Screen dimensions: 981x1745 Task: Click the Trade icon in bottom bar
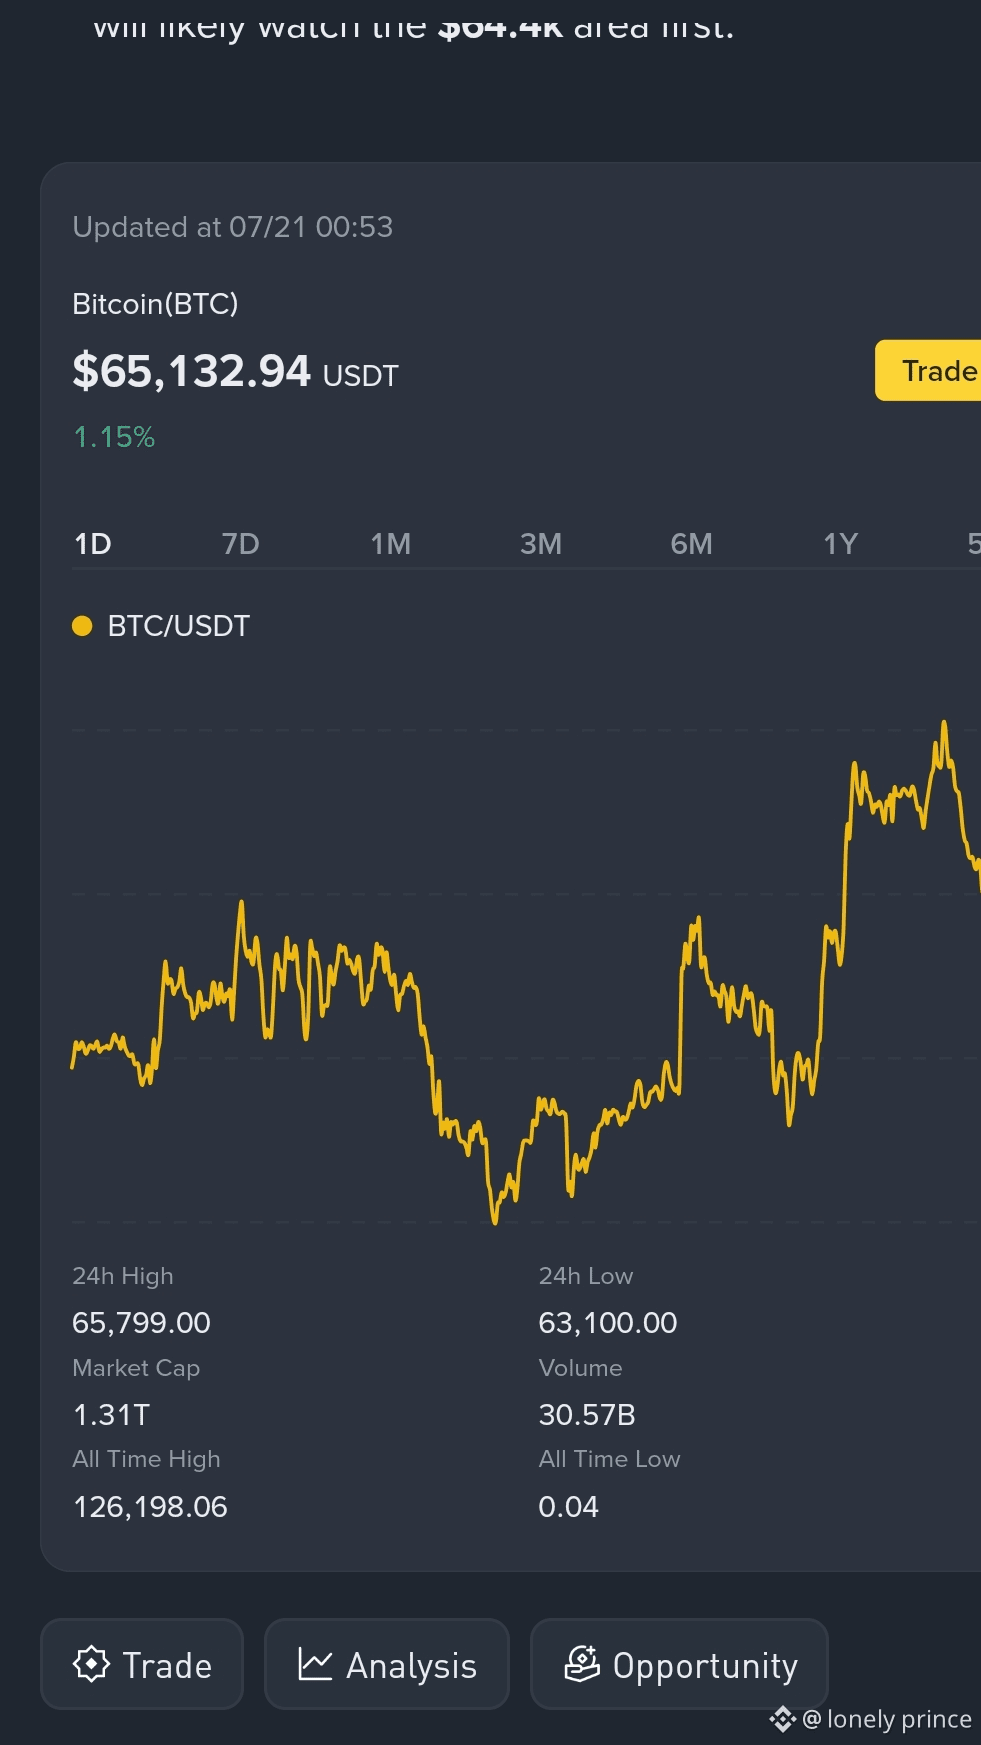click(x=91, y=1664)
